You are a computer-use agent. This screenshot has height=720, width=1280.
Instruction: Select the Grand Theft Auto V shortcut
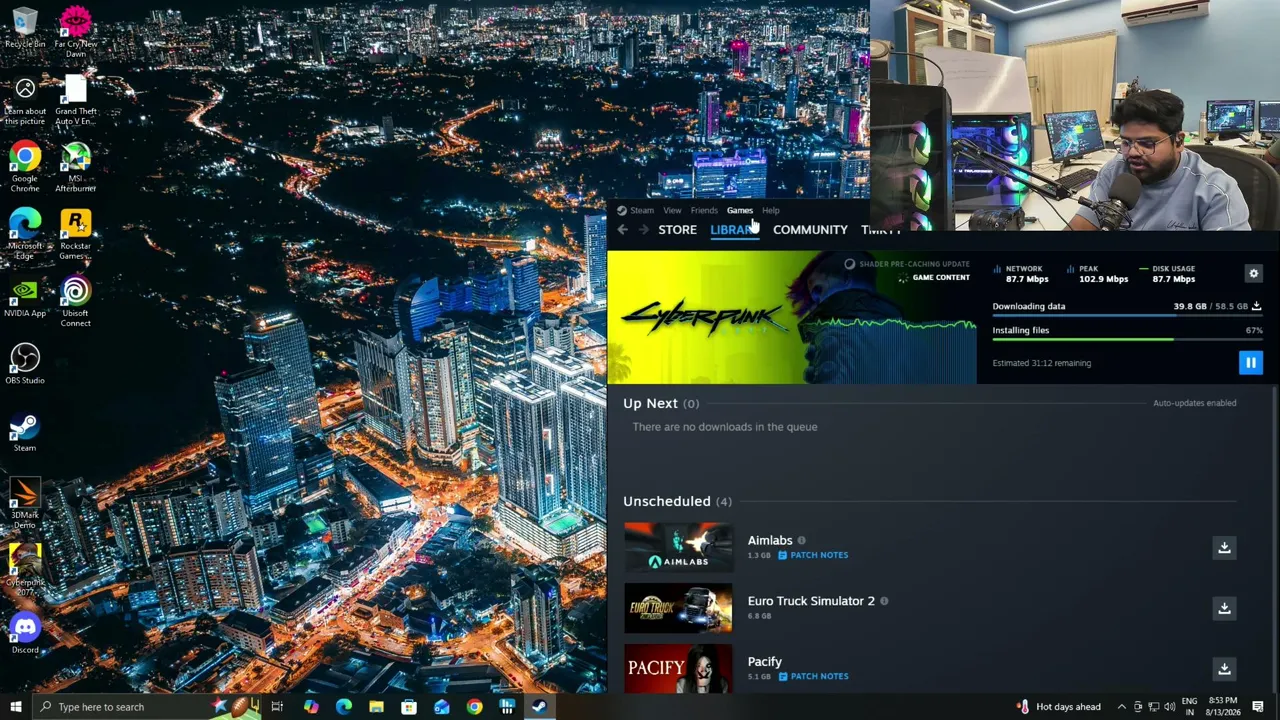[75, 100]
